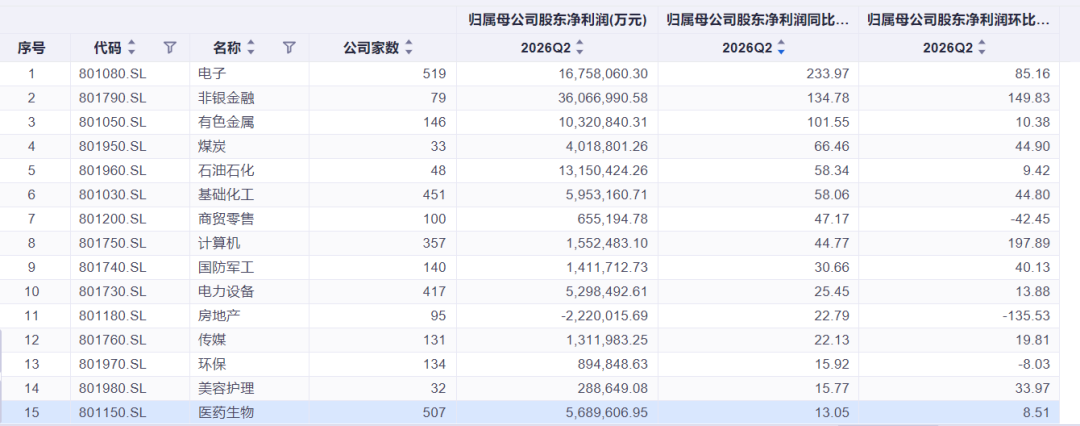
Task: Click code 801790.SL
Action: (112, 98)
